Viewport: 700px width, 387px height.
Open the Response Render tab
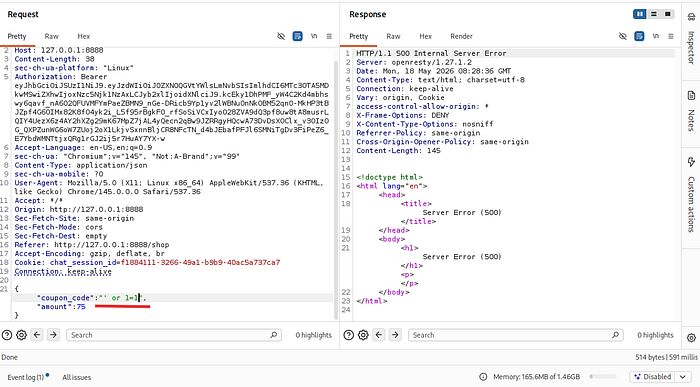pos(461,36)
